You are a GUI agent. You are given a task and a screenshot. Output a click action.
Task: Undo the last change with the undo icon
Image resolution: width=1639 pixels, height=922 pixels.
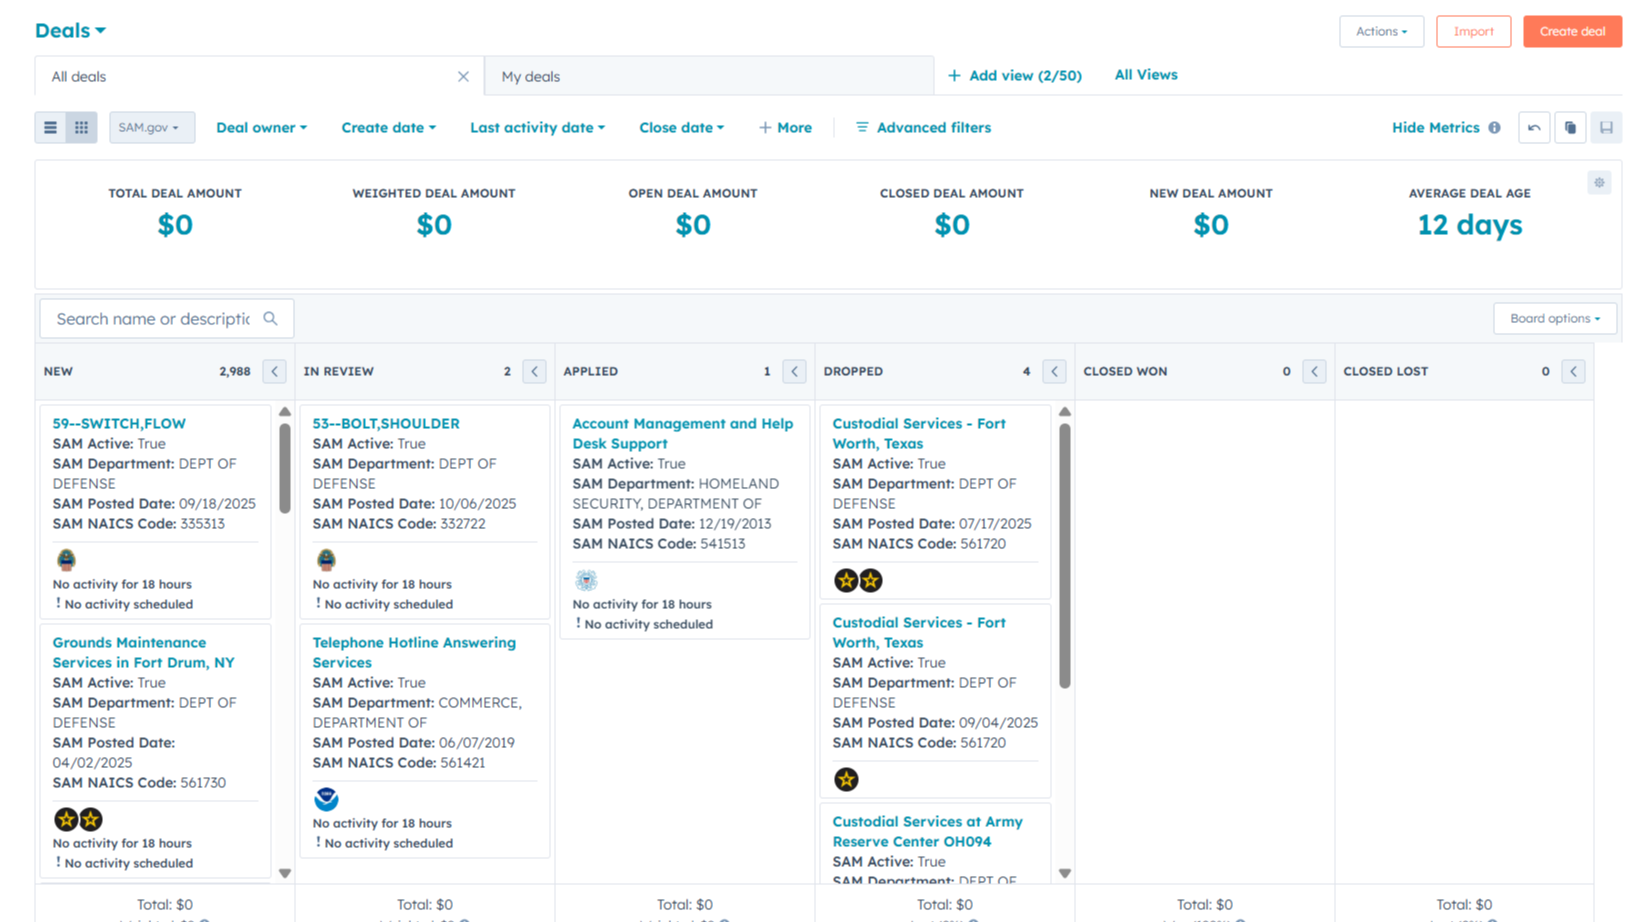point(1534,127)
